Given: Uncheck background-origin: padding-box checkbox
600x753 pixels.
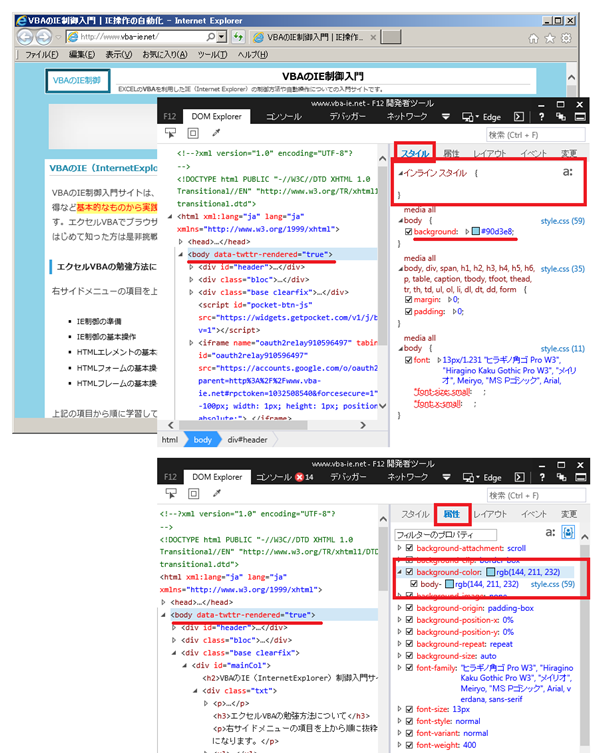Looking at the screenshot, I should click(409, 608).
